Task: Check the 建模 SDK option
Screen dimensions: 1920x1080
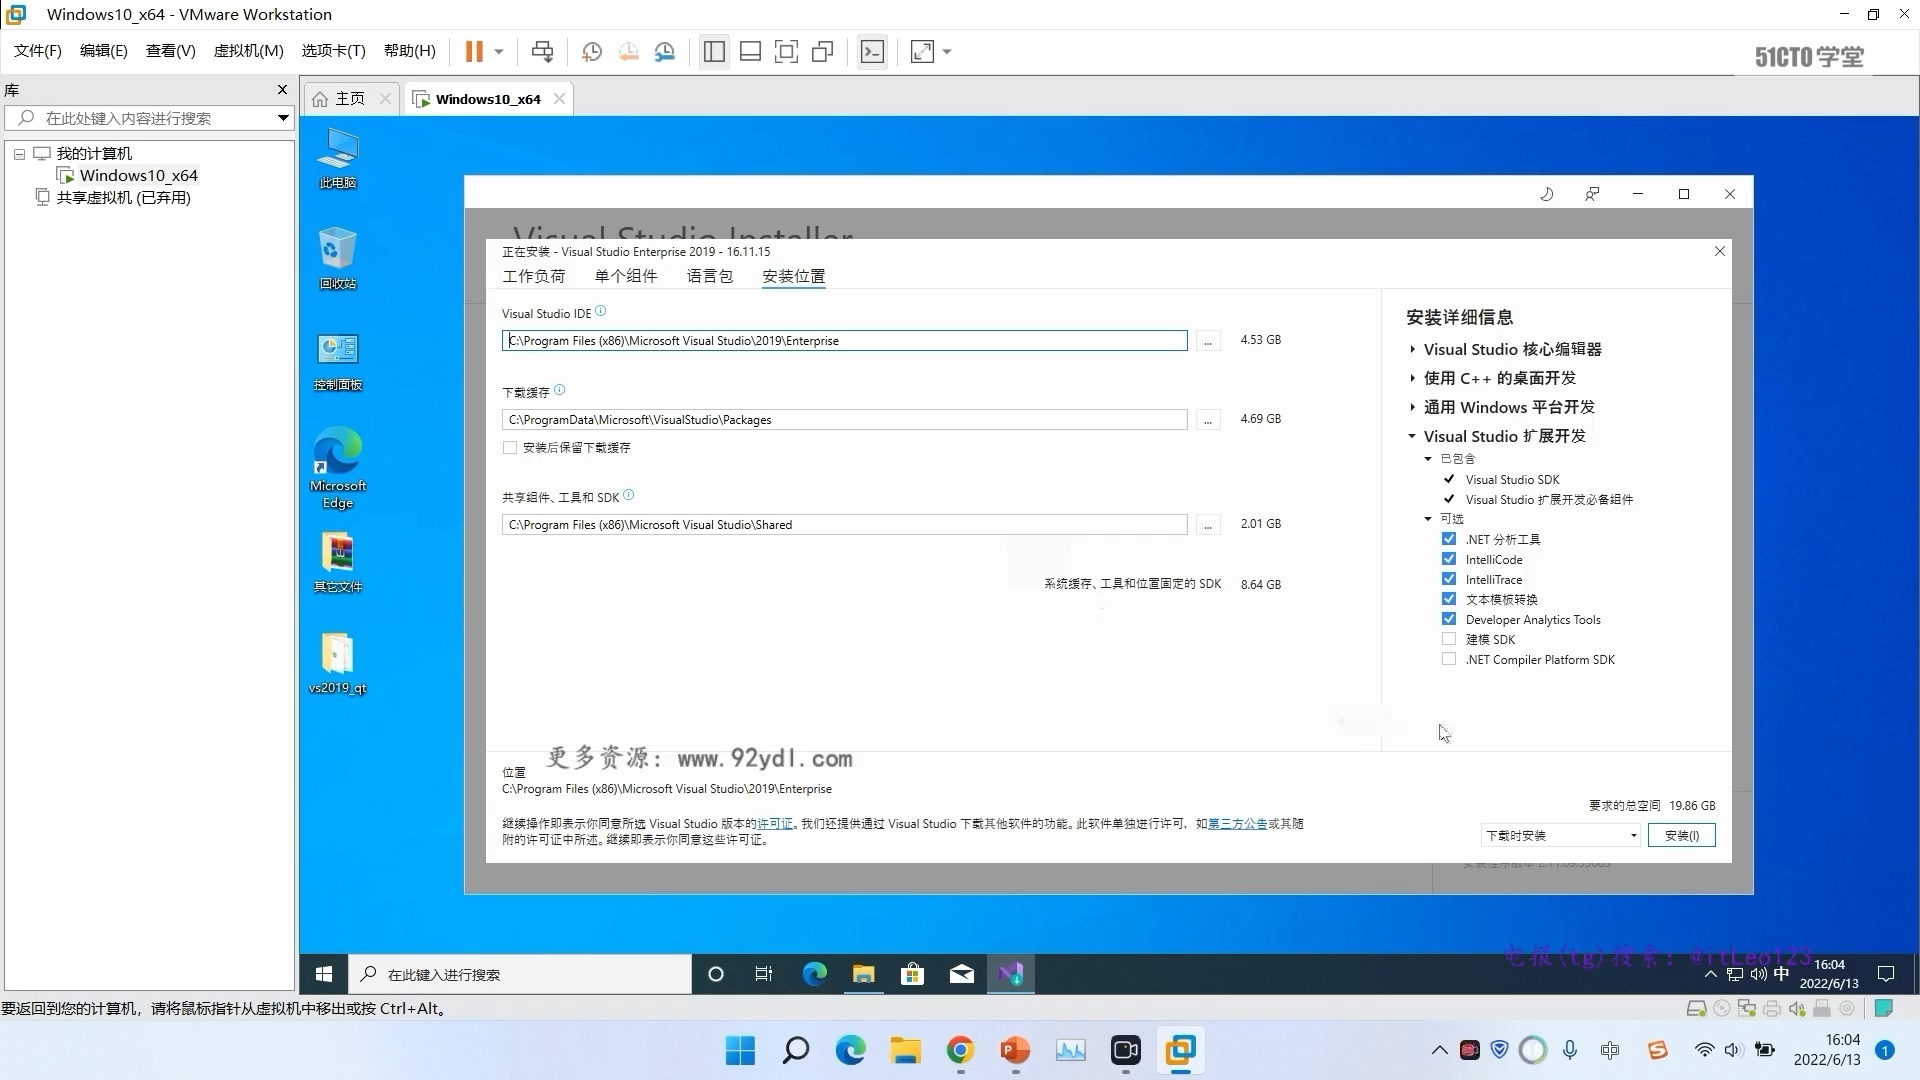Action: [x=1449, y=639]
